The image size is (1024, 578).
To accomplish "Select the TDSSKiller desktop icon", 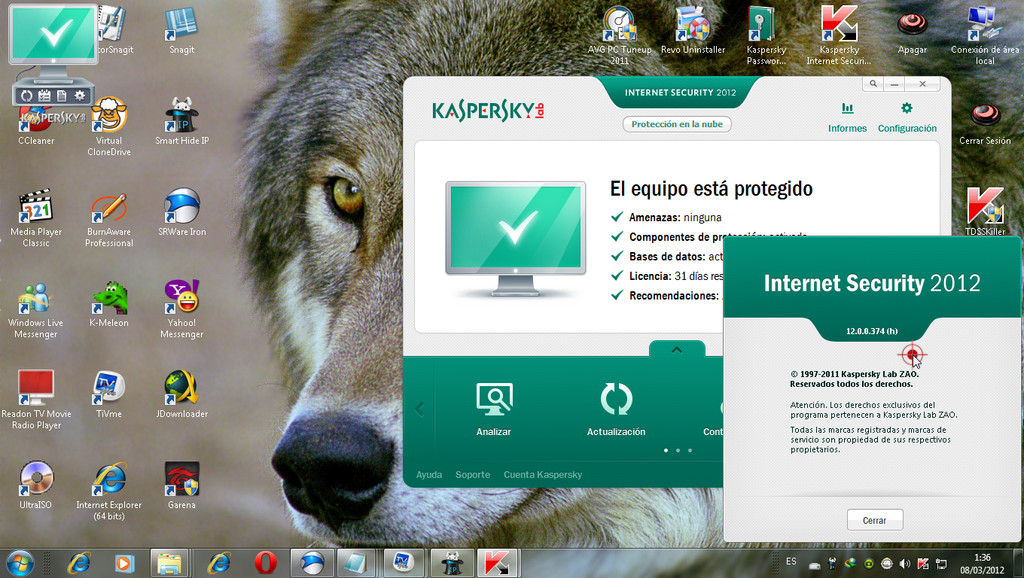I will pos(985,211).
